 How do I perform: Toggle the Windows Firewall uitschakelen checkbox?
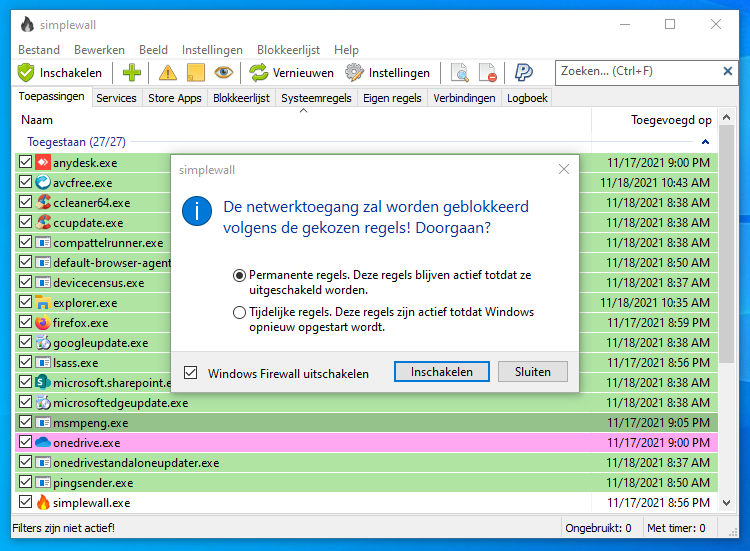click(x=191, y=373)
